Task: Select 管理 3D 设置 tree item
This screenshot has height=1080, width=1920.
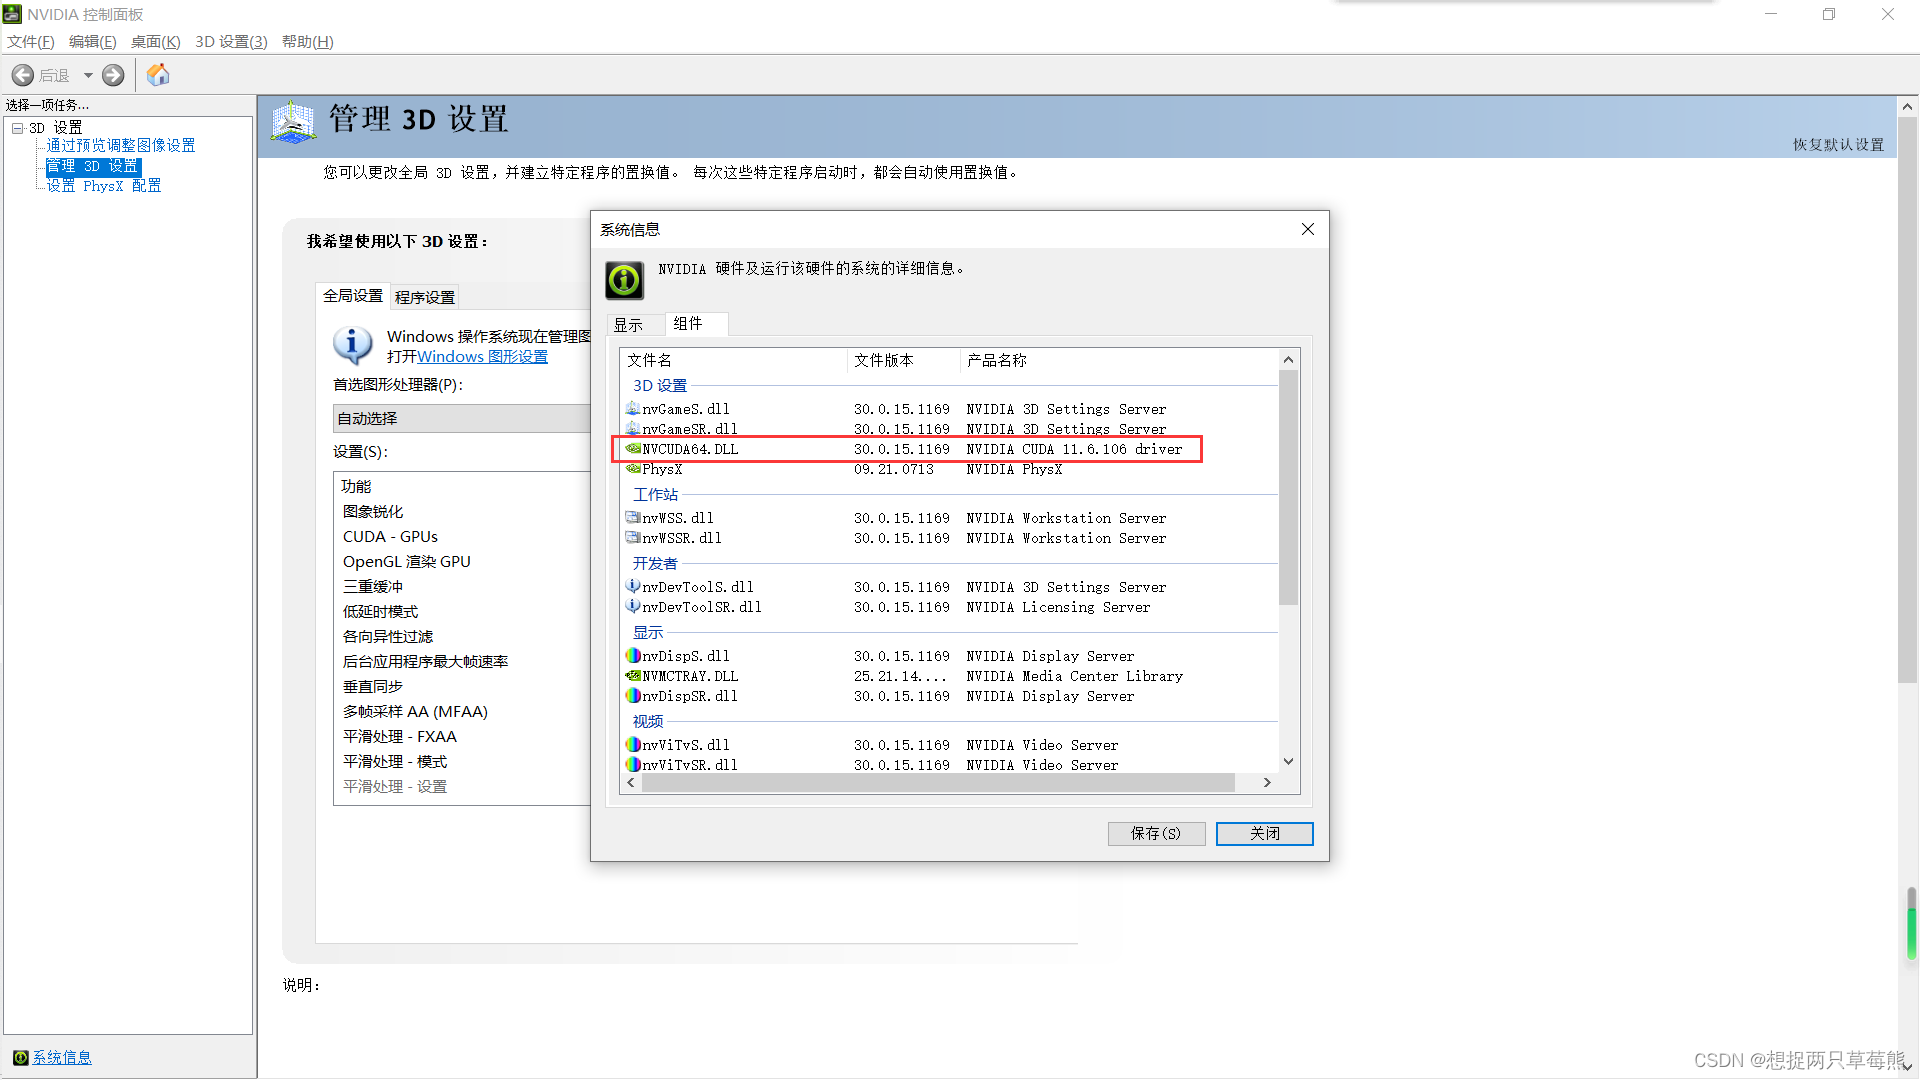Action: [x=92, y=166]
